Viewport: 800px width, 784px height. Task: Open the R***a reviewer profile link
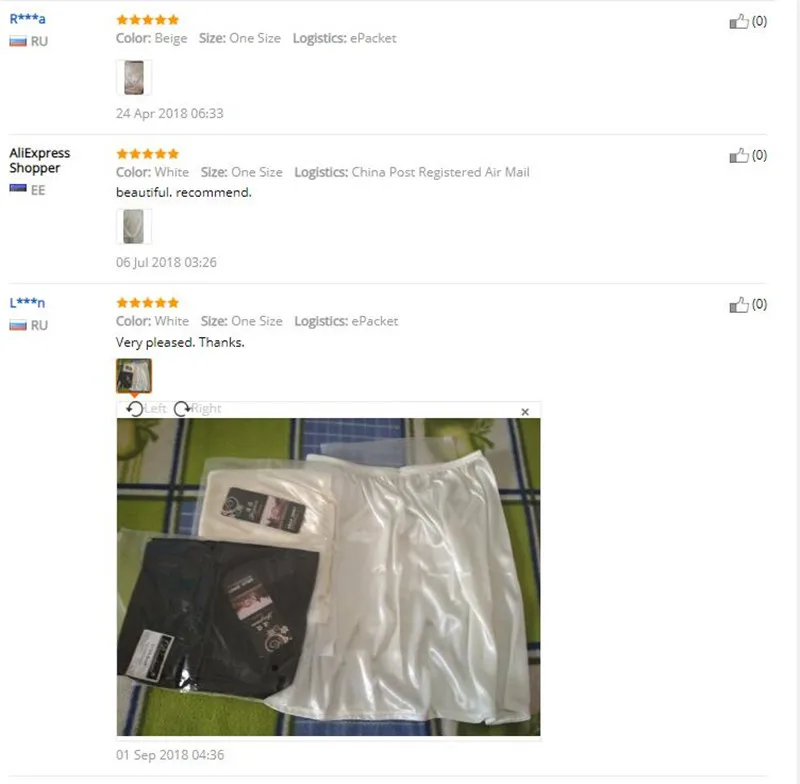(28, 19)
